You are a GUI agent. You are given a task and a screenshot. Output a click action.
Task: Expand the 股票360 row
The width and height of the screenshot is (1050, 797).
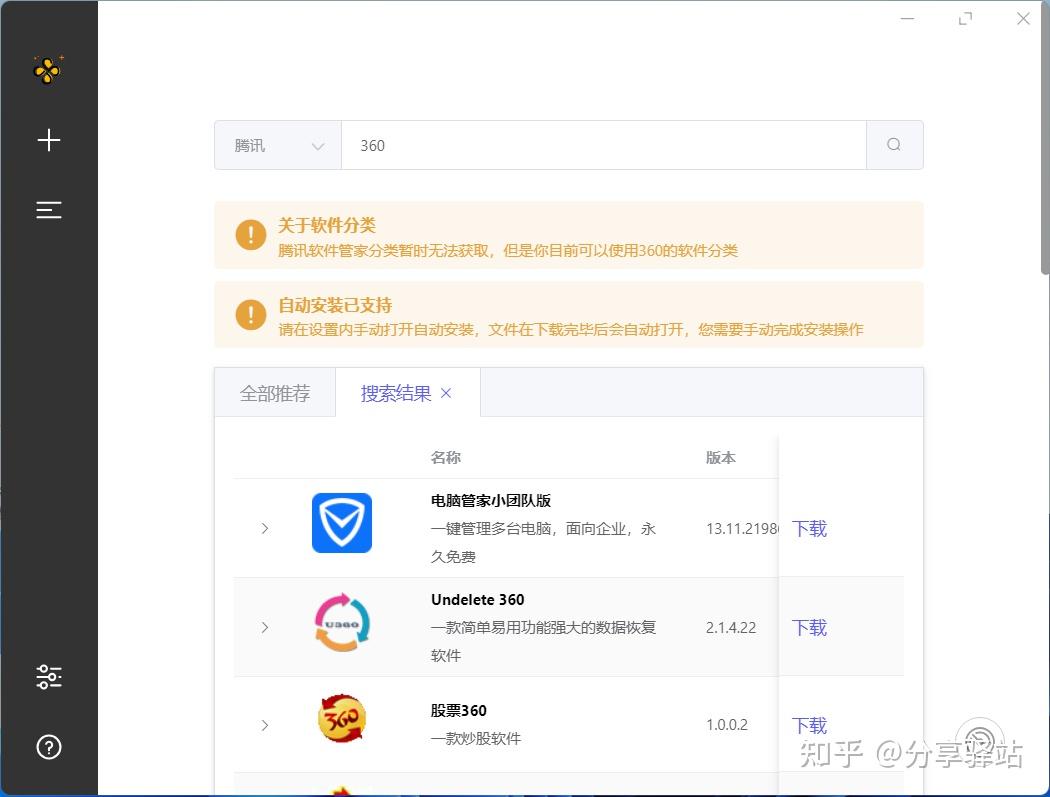click(x=265, y=725)
